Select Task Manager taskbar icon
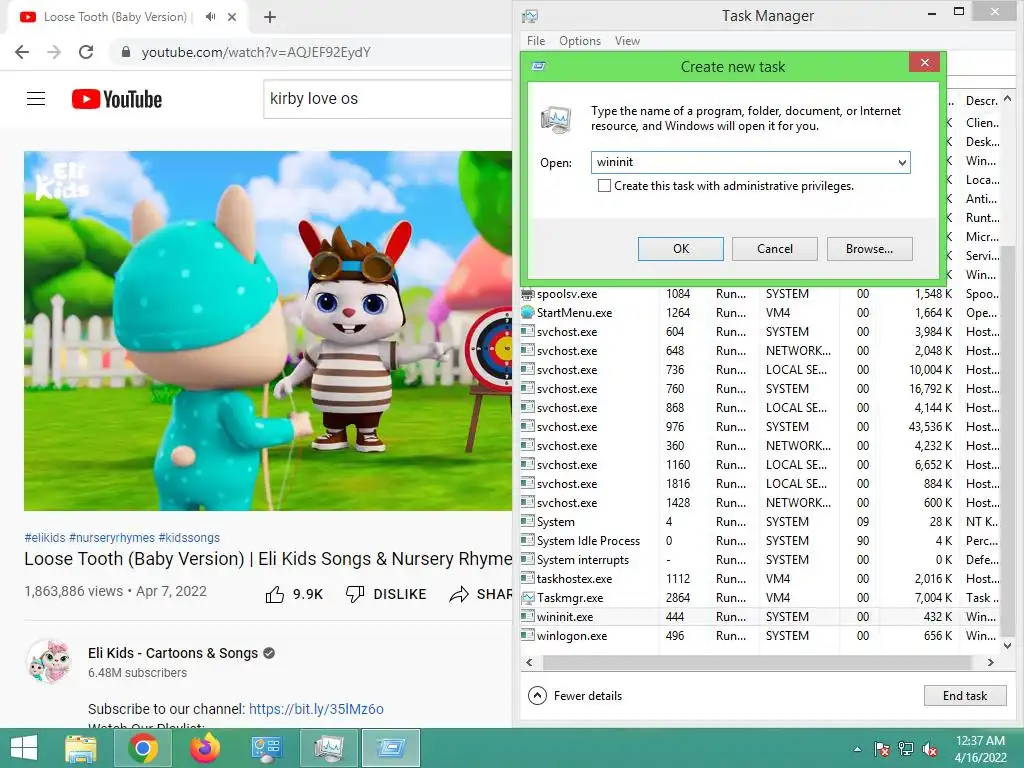 tap(329, 748)
